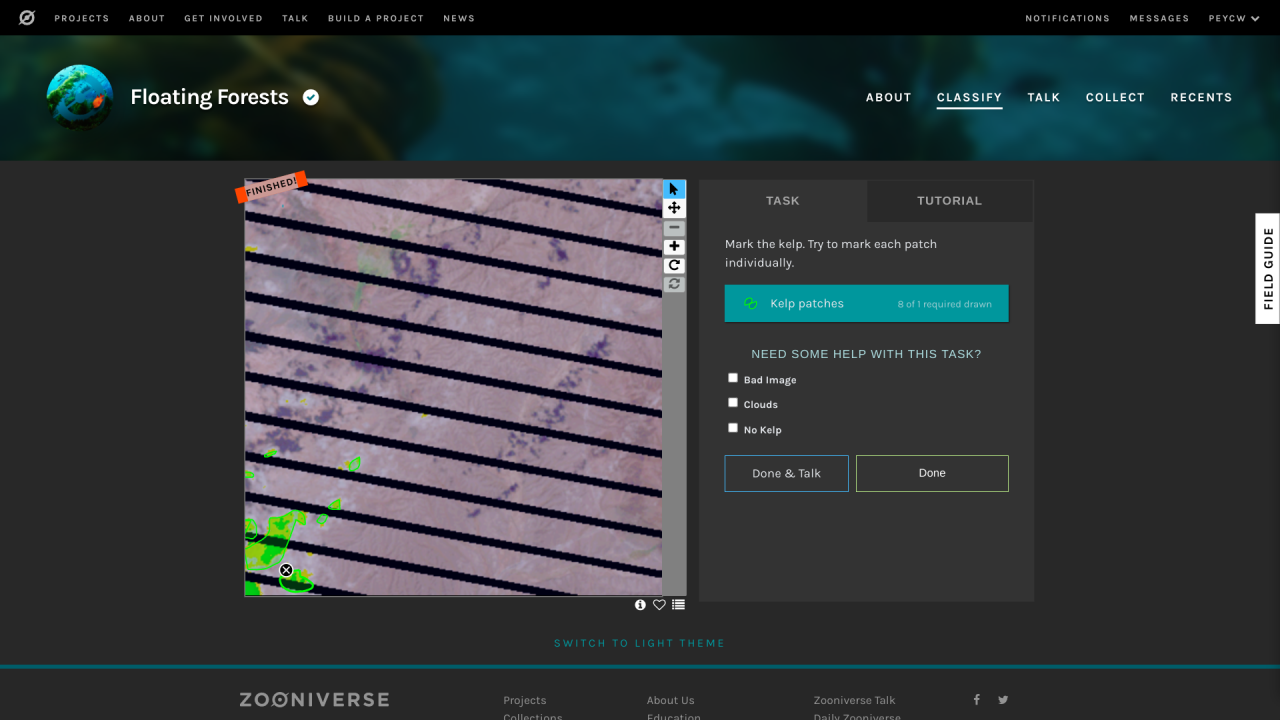Screen dimensions: 1280x720
Task: Open Build a Project page
Action: (376, 18)
